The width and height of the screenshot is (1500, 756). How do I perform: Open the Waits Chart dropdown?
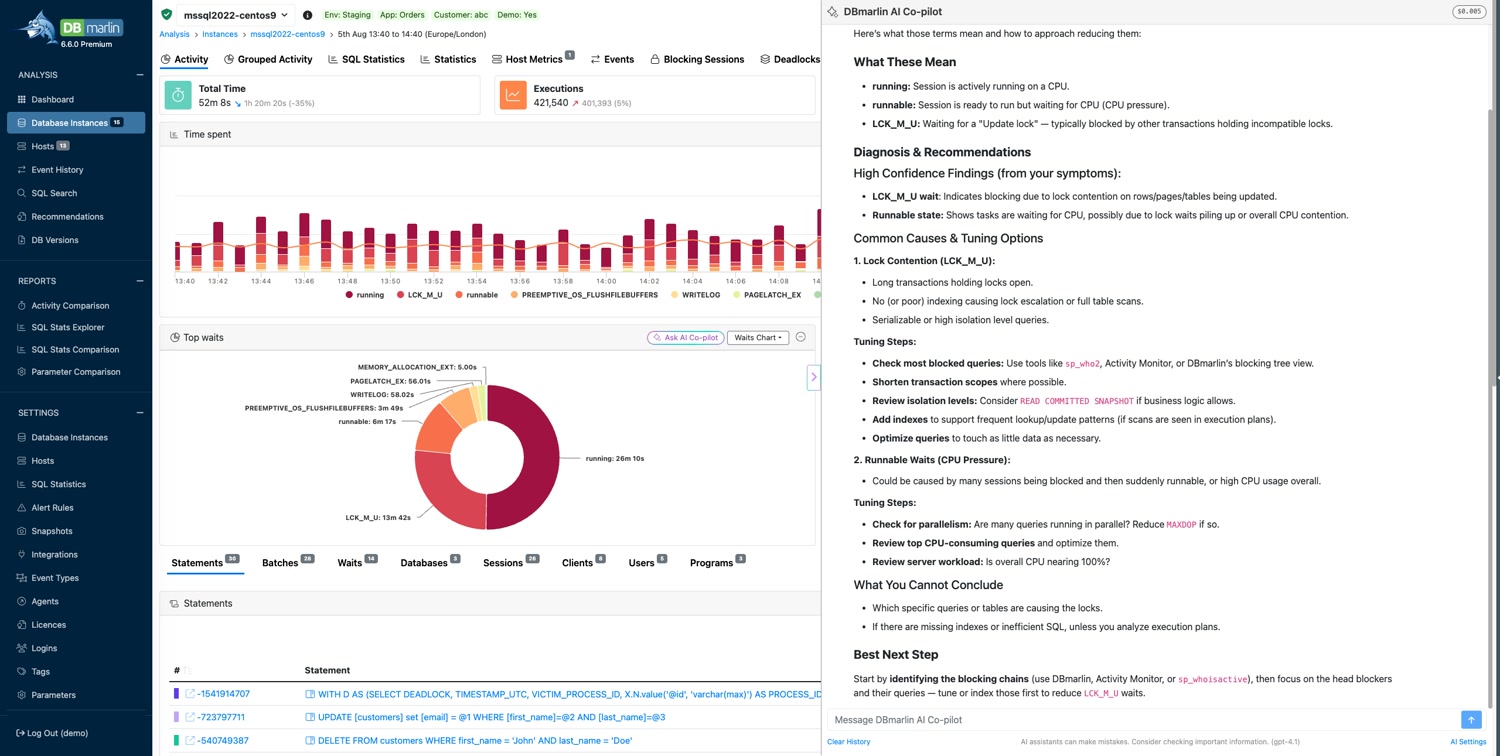[758, 338]
